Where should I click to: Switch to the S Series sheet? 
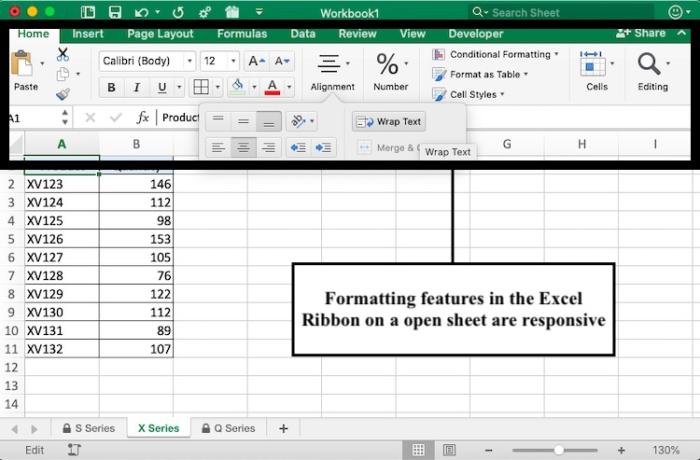[89, 428]
